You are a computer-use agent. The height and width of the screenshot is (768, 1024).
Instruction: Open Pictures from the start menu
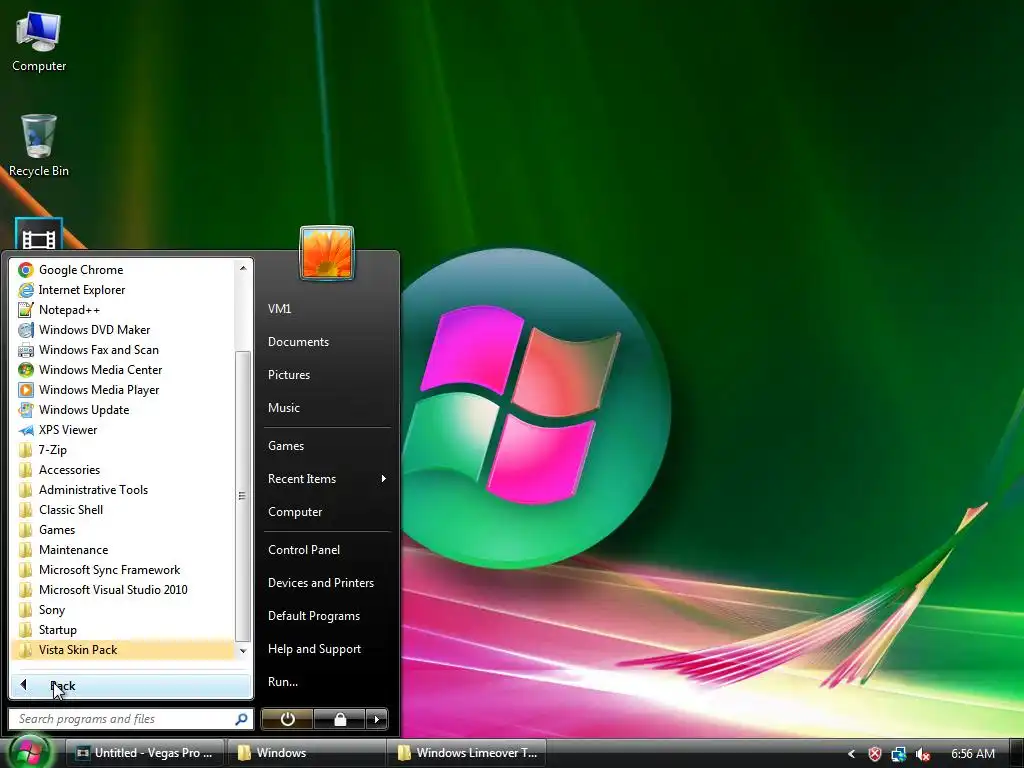pos(327,375)
